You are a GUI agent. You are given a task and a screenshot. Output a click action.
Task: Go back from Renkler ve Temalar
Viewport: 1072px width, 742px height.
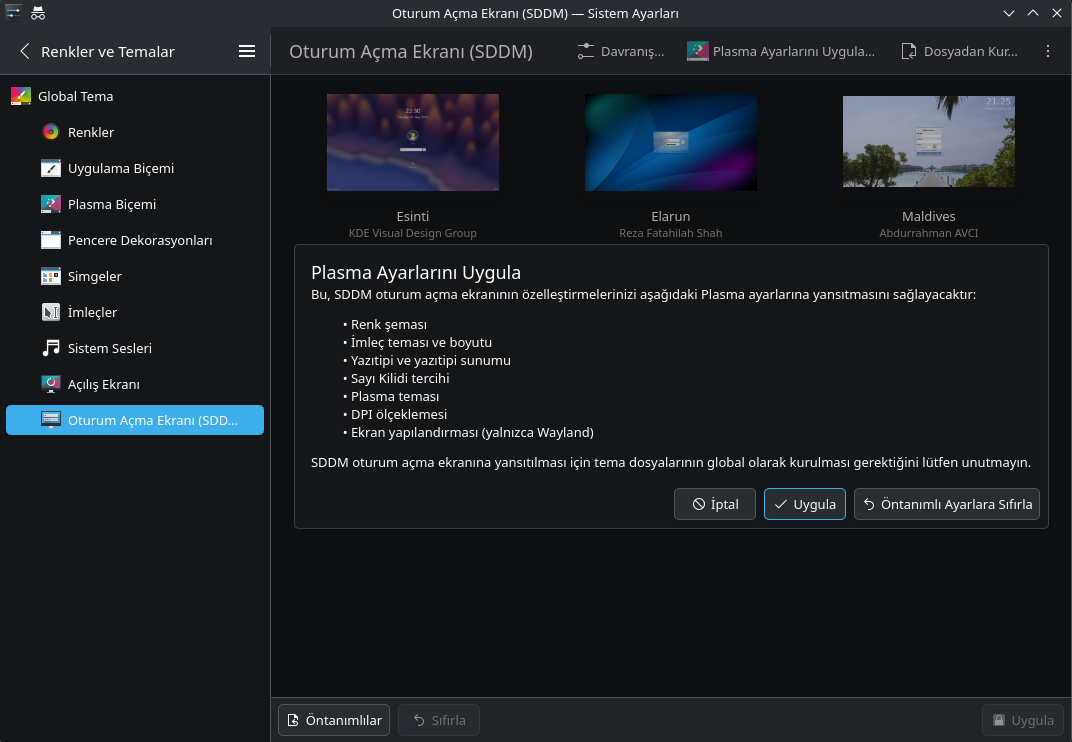tap(25, 51)
